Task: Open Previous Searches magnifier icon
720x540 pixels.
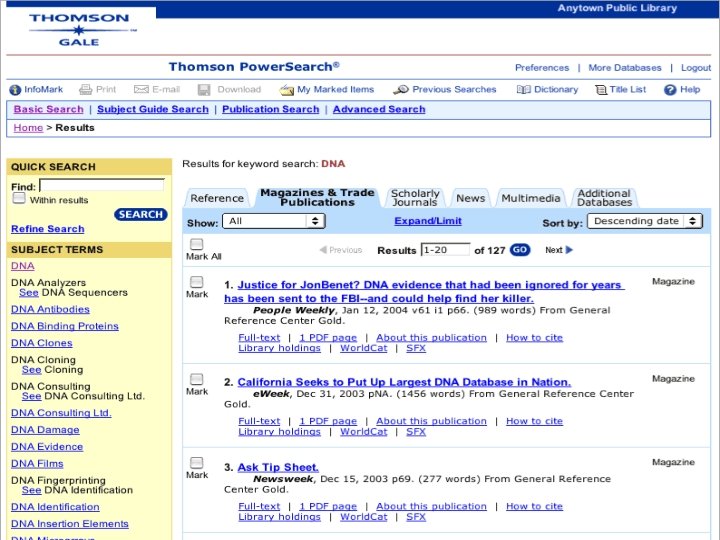Action: [x=400, y=90]
